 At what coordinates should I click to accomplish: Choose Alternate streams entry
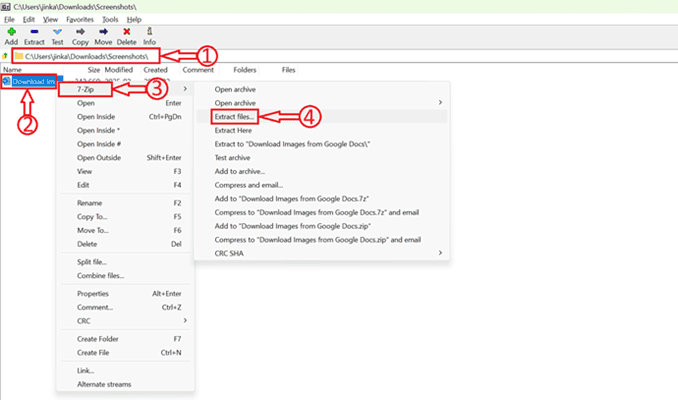(x=125, y=384)
